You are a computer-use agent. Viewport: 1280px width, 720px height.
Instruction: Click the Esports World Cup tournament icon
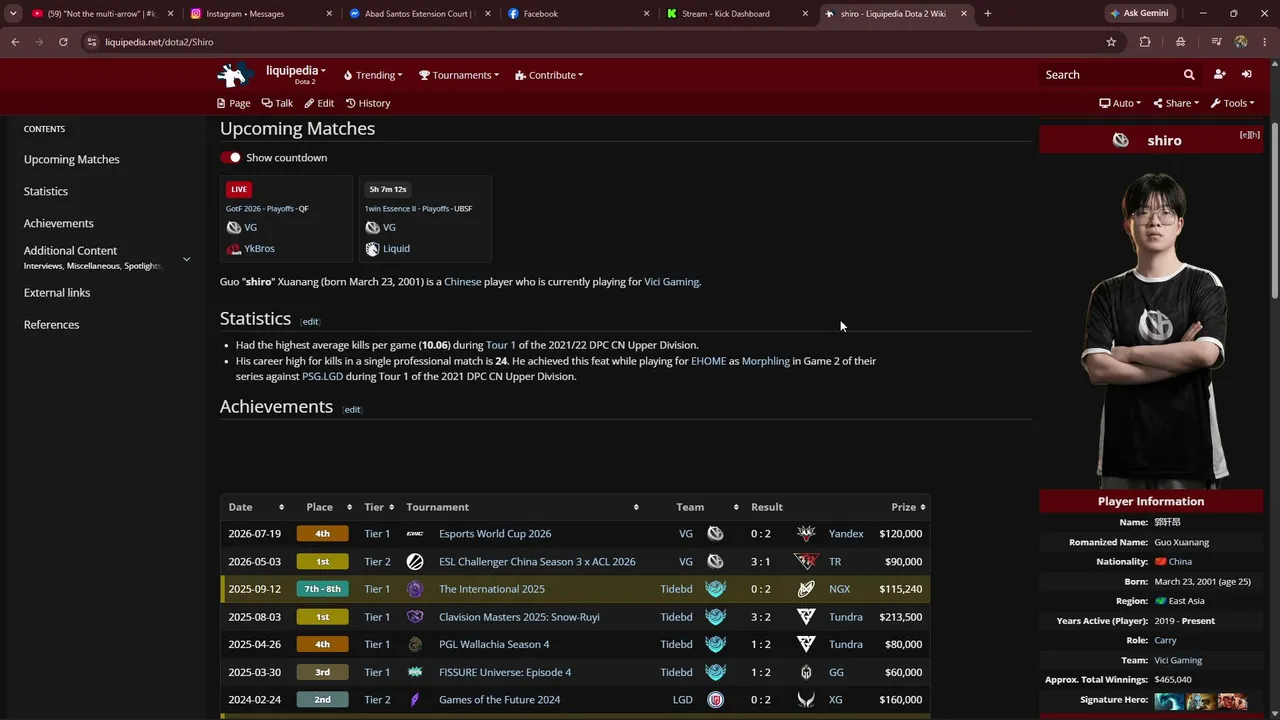click(415, 534)
